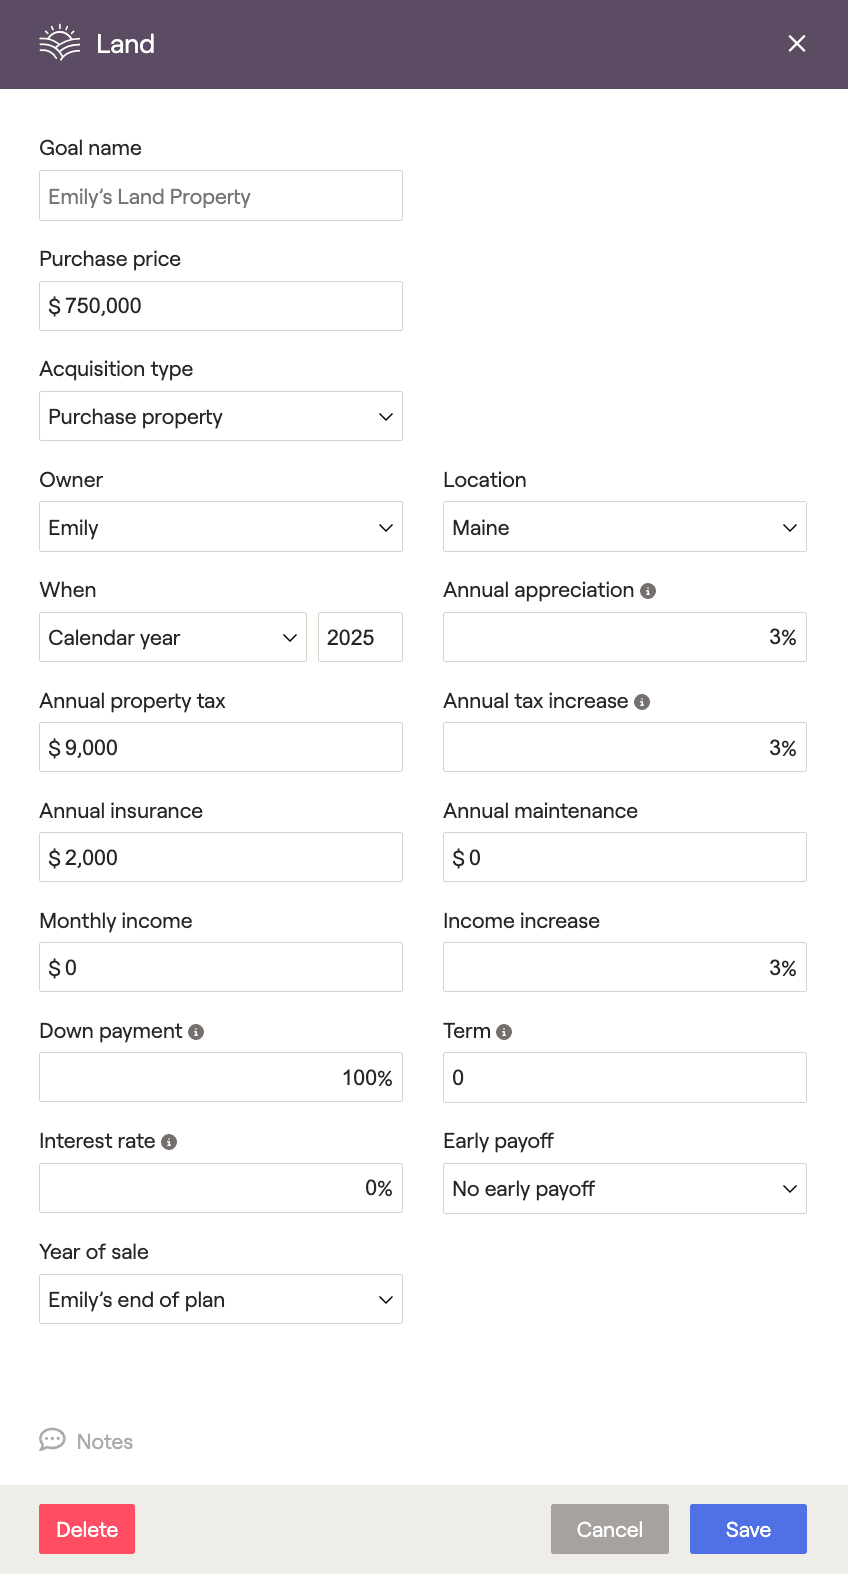
Task: Close the Land dialog with X
Action: [x=796, y=43]
